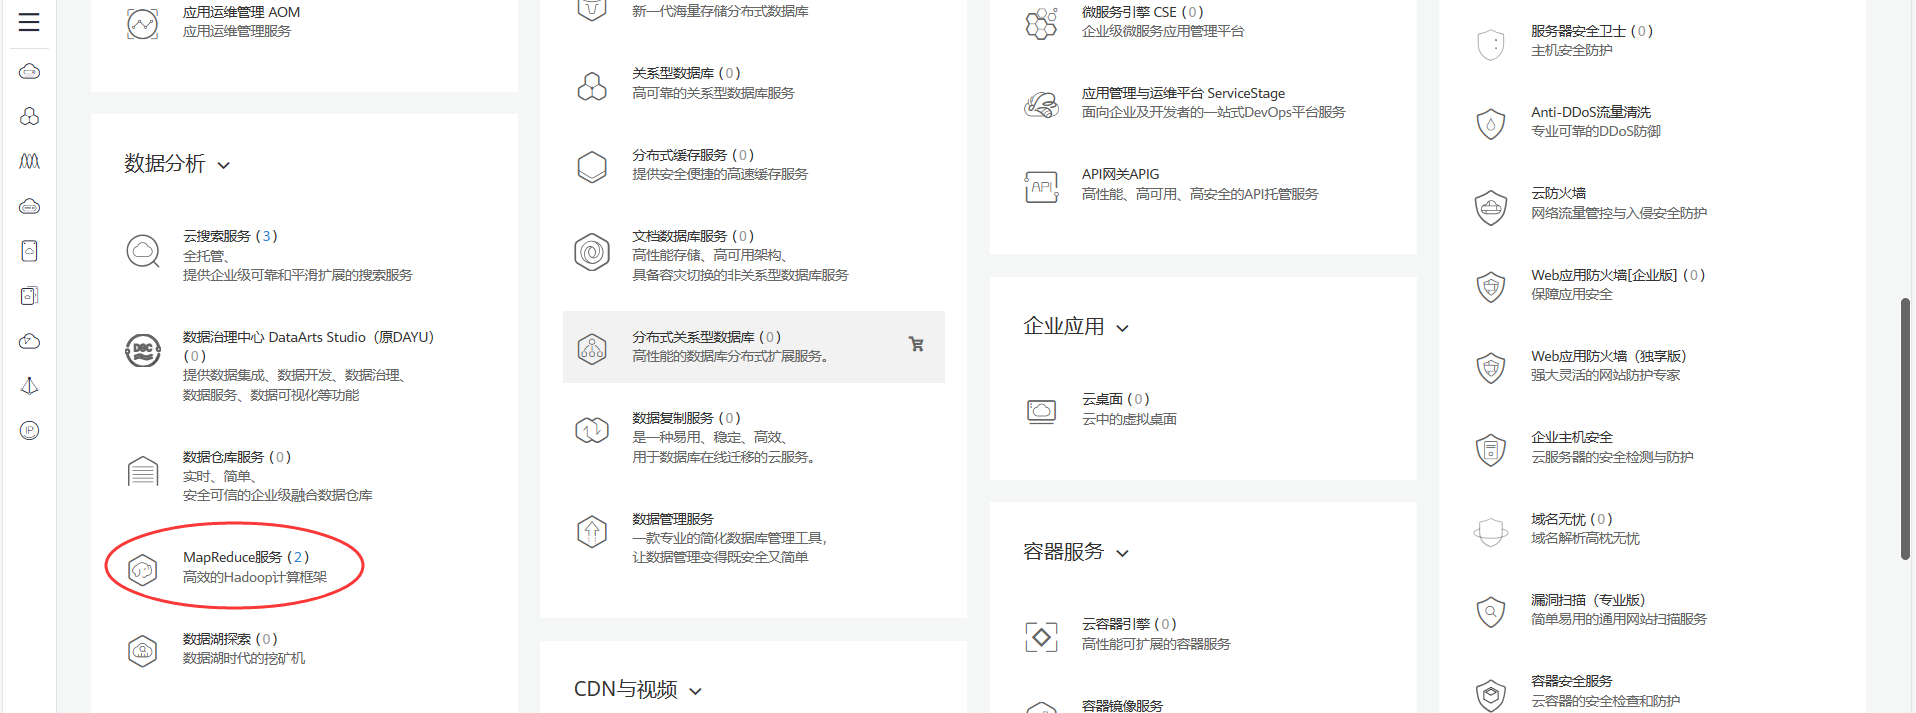Collapse the 容器服务 category chevron
1916x713 pixels.
[x=1122, y=553]
